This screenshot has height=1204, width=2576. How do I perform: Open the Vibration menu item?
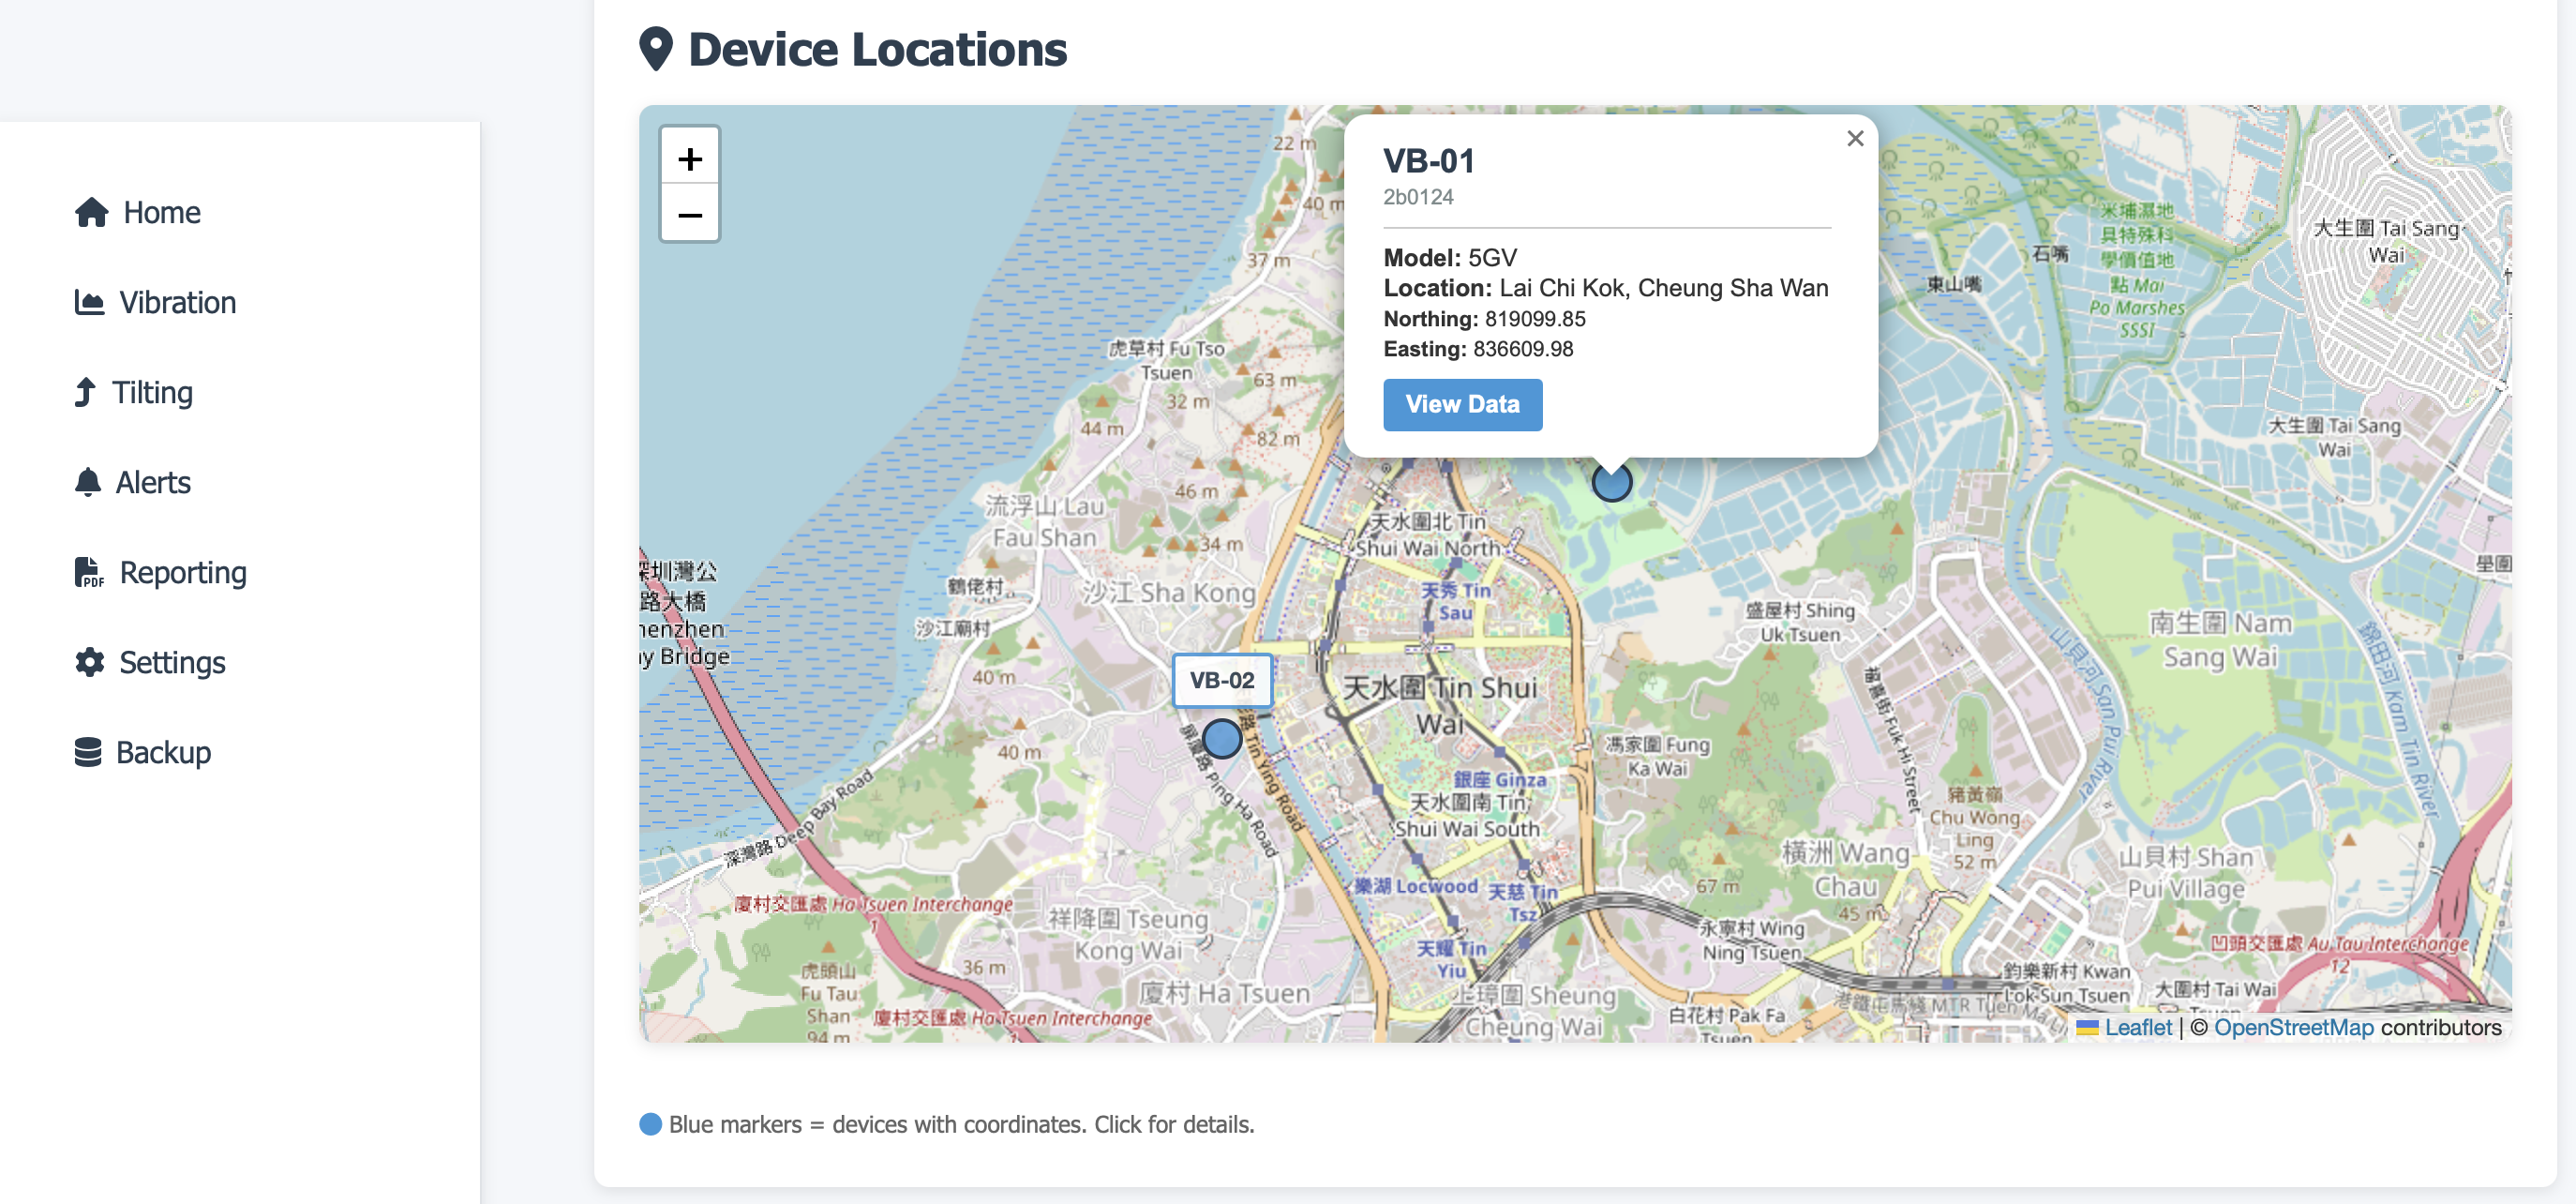pos(177,302)
